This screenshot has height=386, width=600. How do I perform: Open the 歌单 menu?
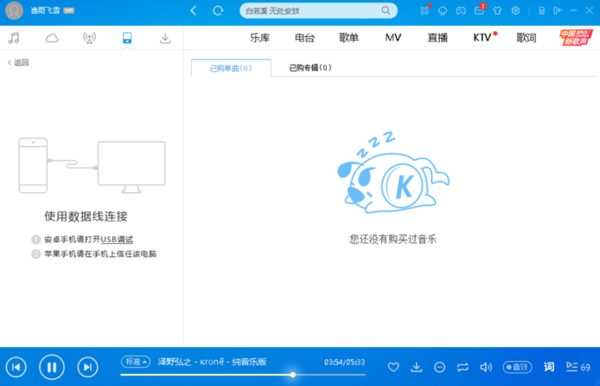click(349, 37)
